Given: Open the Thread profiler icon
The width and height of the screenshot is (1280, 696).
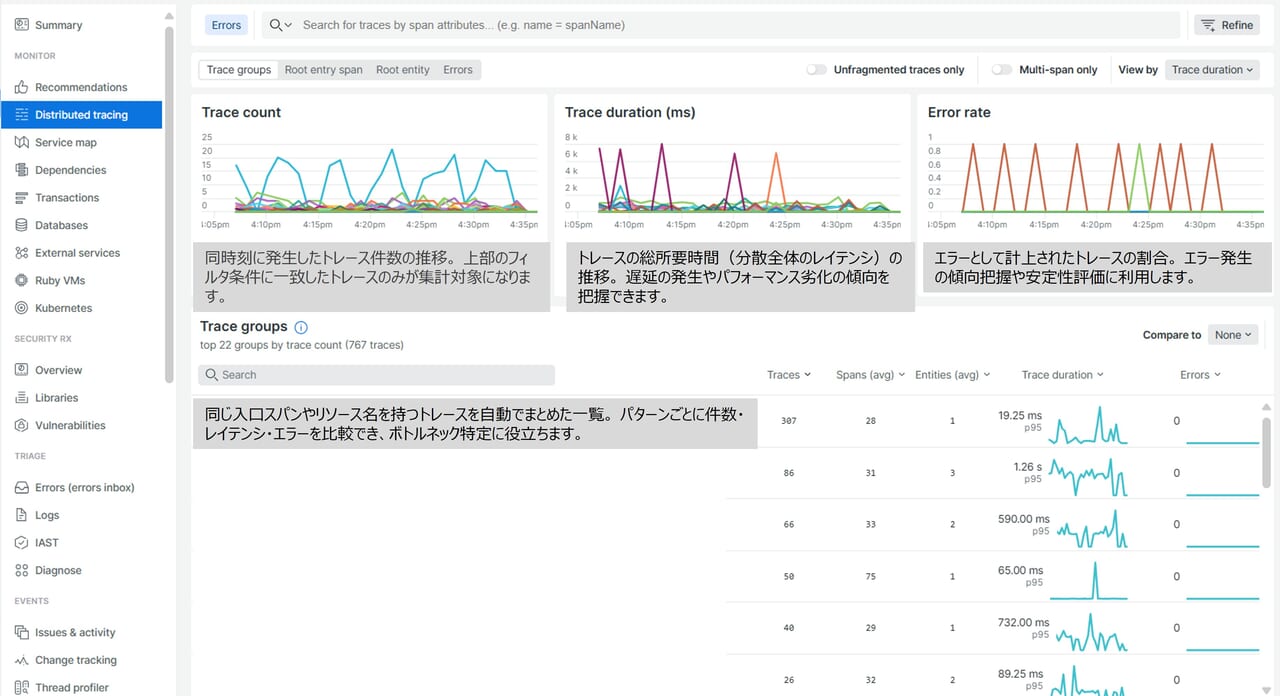Looking at the screenshot, I should click(22, 688).
